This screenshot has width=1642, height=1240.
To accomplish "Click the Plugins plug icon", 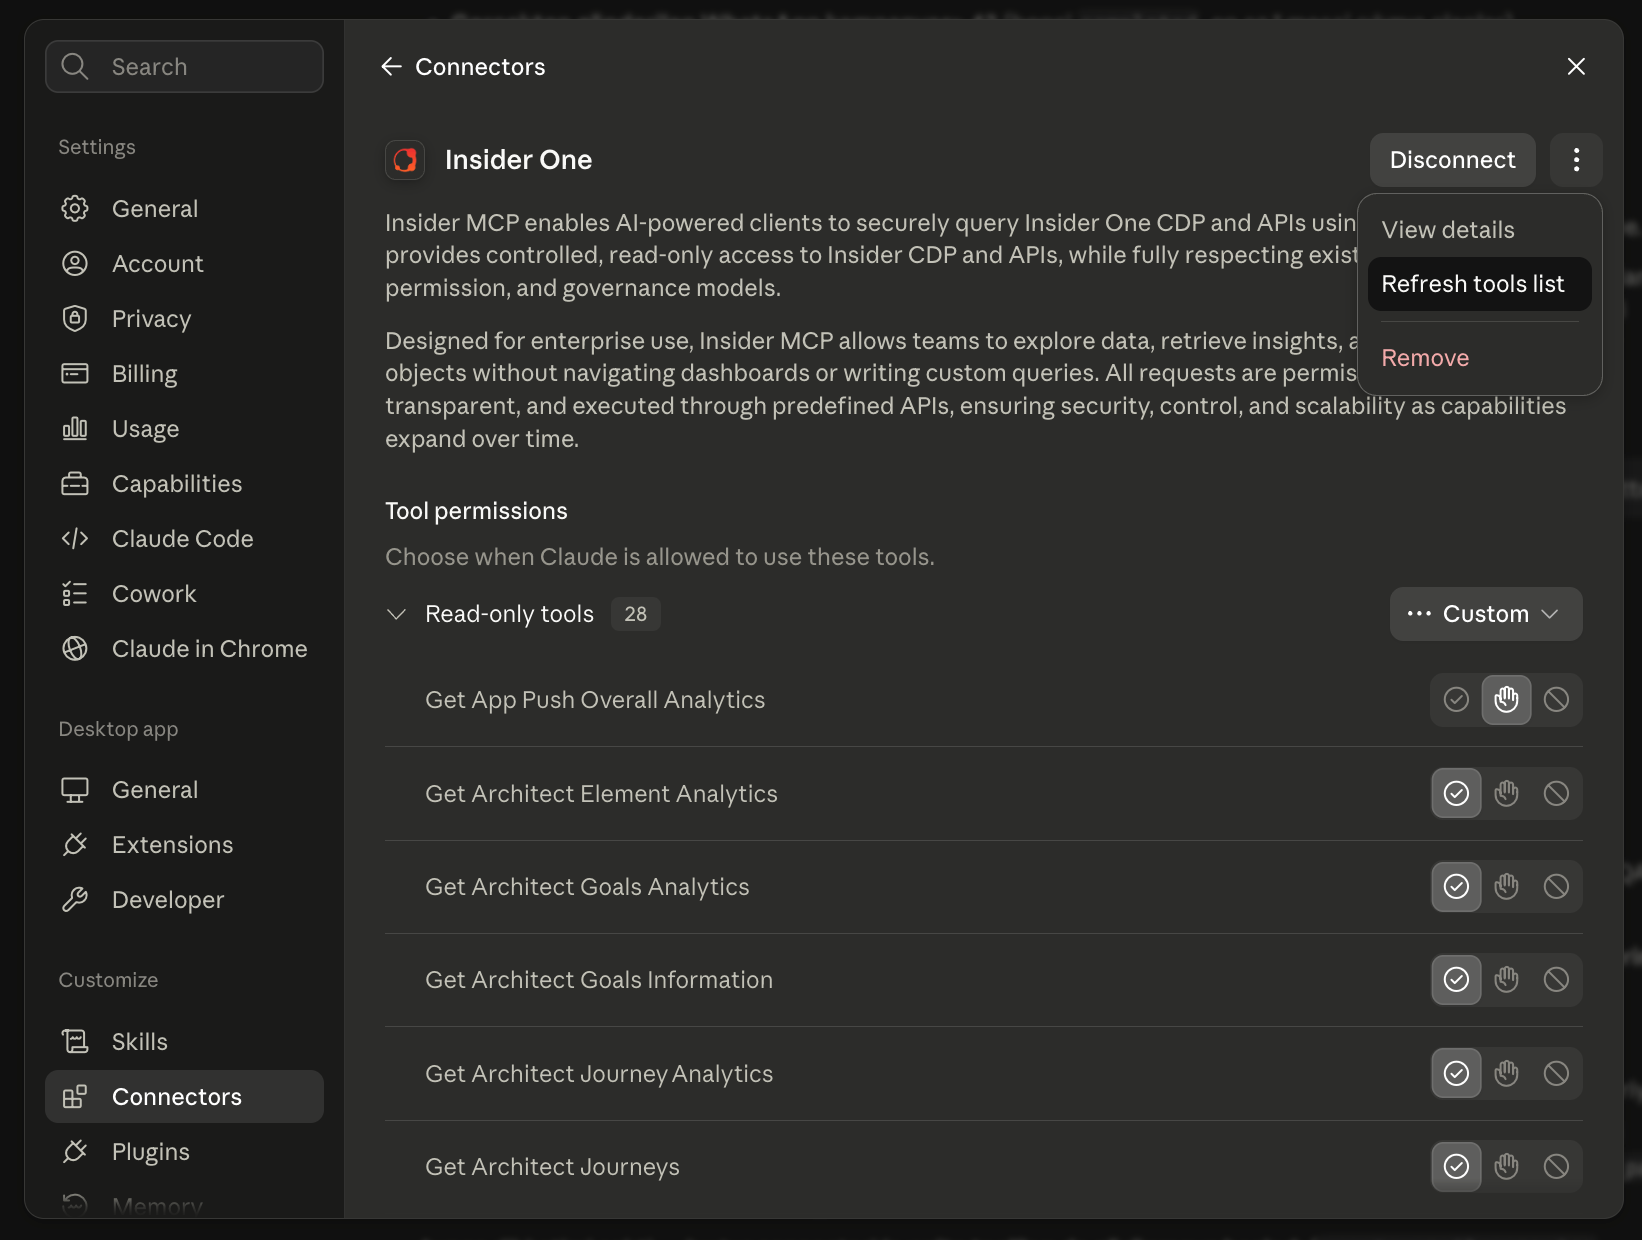I will tap(75, 1151).
